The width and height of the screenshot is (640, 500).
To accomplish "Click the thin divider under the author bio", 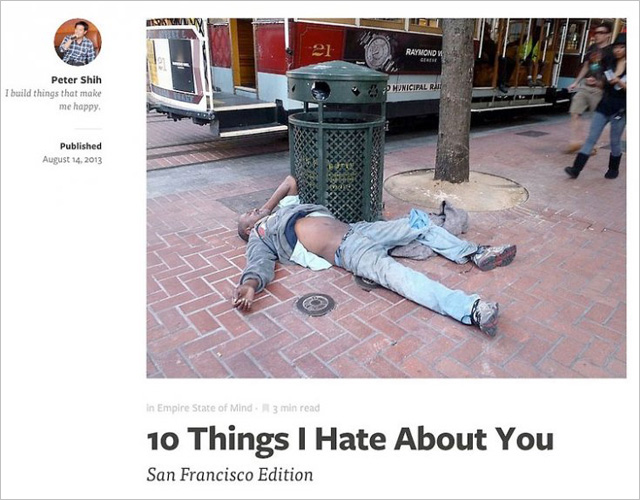I will [88, 129].
